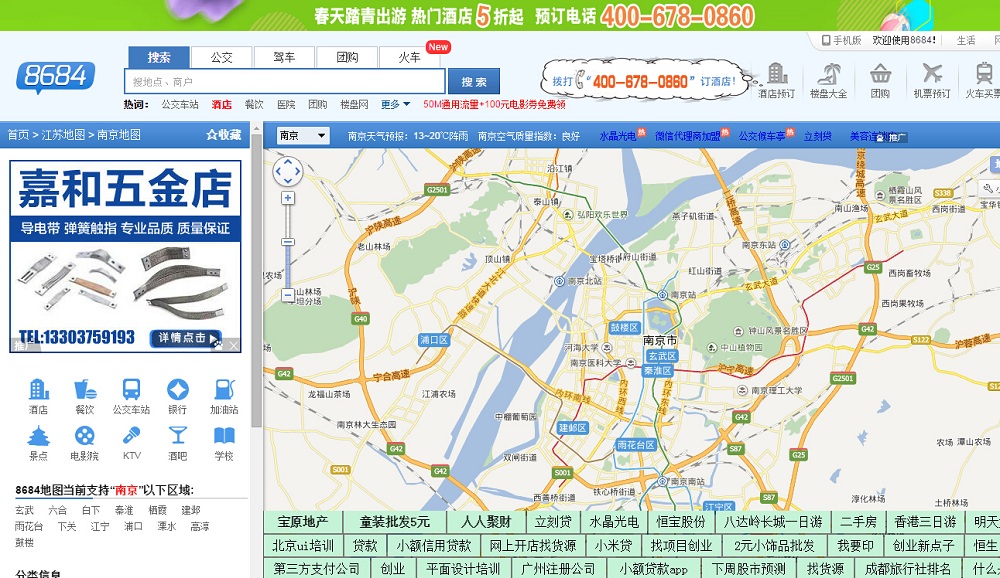Click the 玄武 district link
This screenshot has height=578, width=1000.
[x=24, y=510]
